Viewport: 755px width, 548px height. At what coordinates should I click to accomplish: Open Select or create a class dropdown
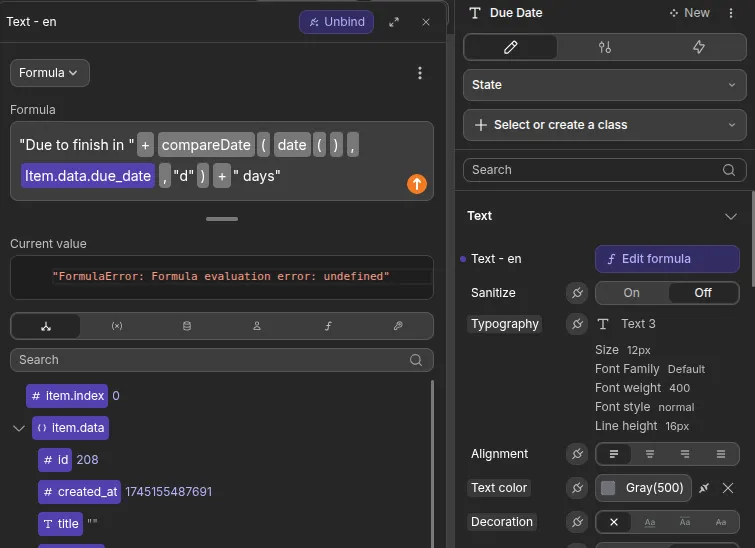tap(604, 125)
